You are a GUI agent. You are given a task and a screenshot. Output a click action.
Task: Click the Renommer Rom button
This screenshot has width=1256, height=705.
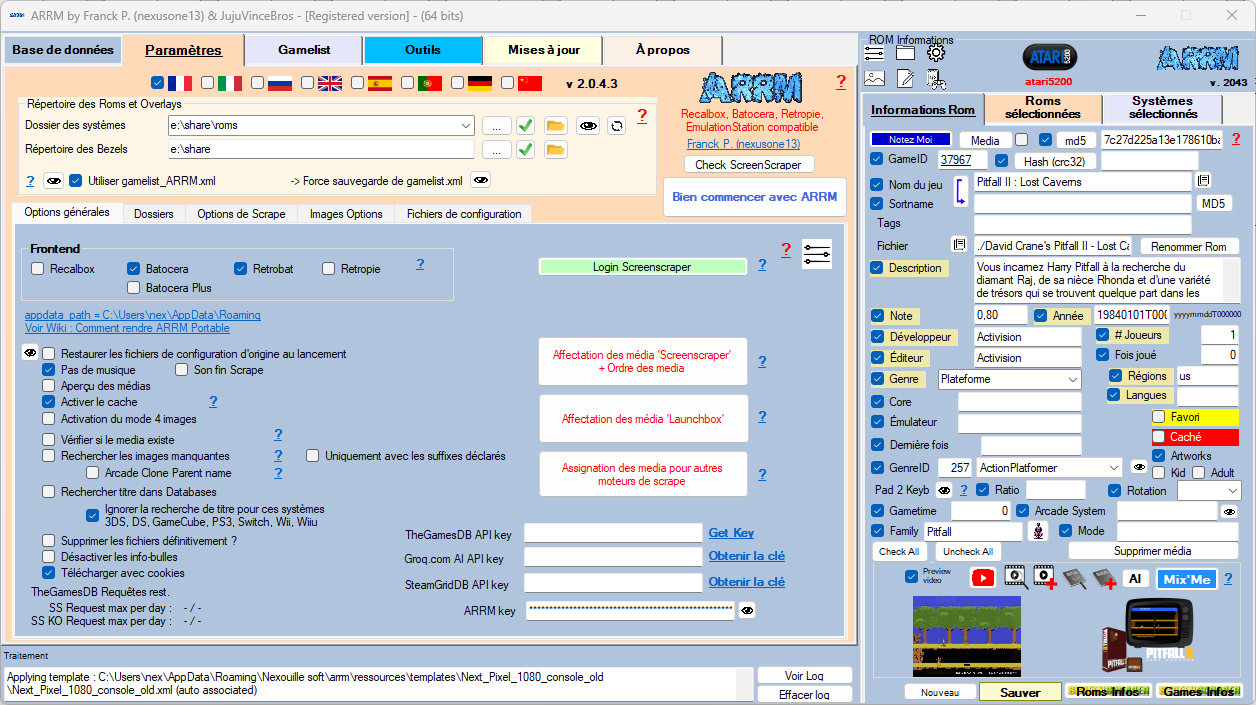click(1189, 246)
